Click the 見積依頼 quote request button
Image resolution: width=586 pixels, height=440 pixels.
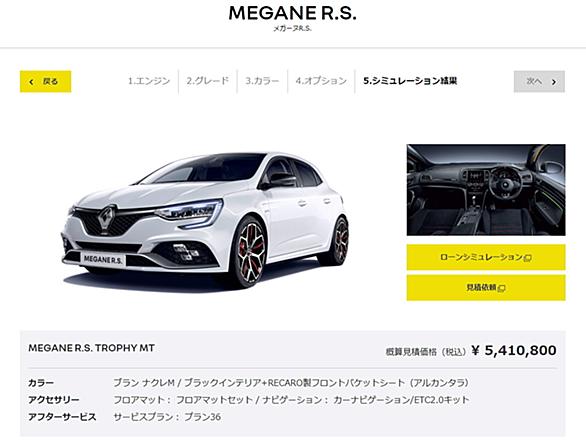coord(486,287)
